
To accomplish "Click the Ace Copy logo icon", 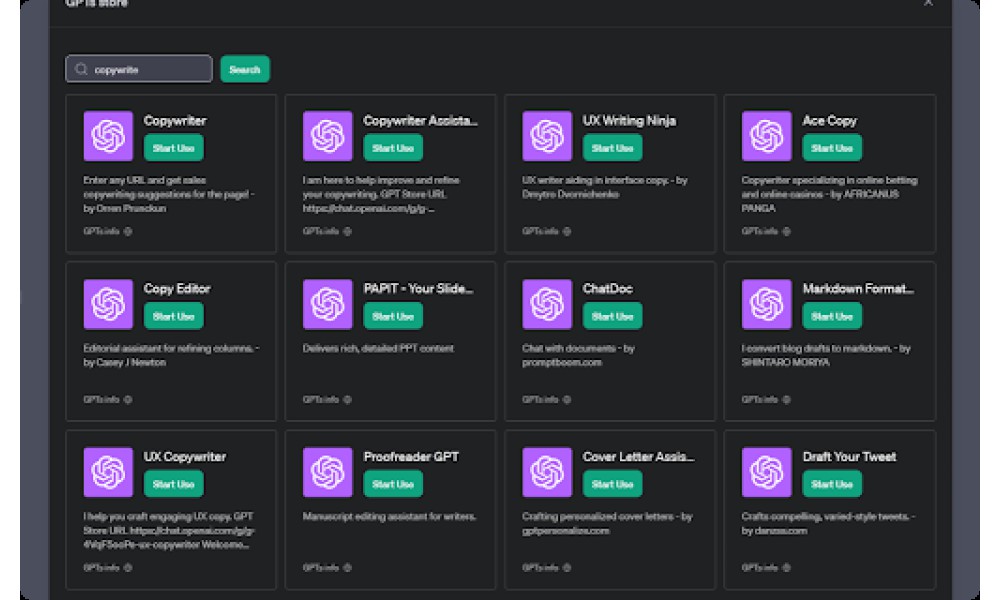I will point(767,136).
